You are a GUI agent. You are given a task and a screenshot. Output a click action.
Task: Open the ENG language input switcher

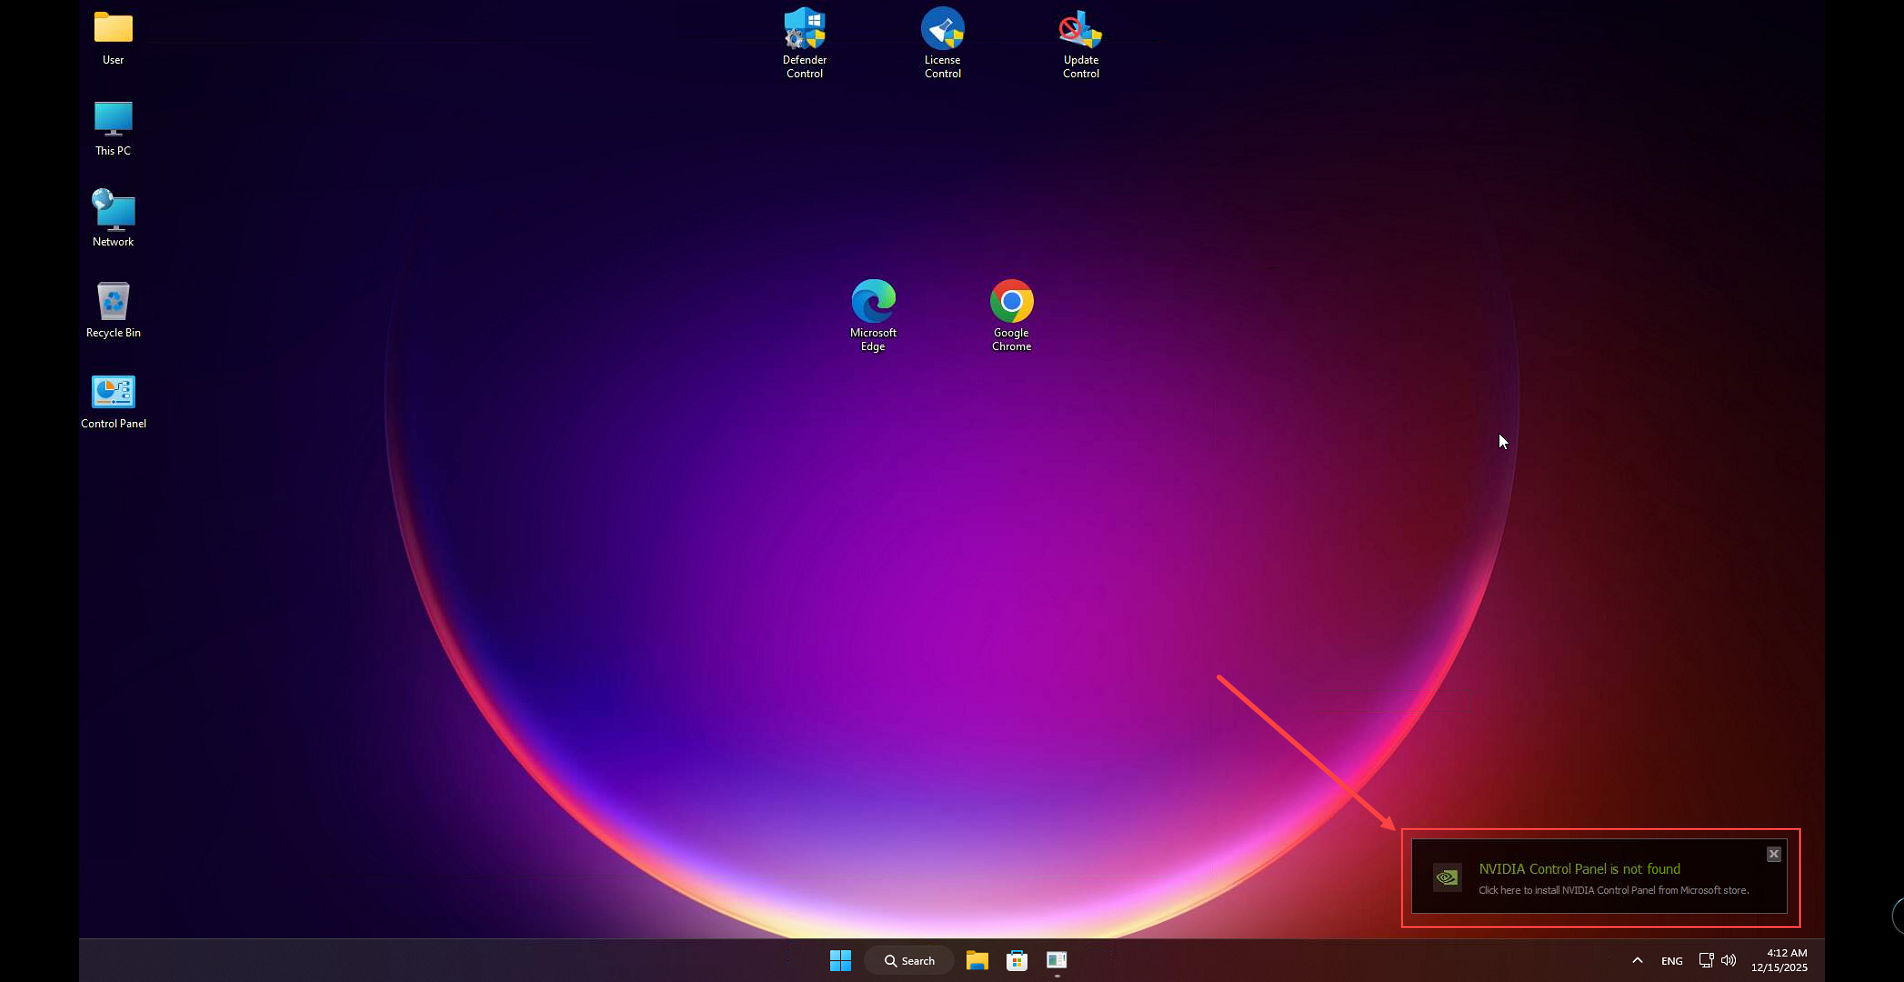[x=1671, y=961]
